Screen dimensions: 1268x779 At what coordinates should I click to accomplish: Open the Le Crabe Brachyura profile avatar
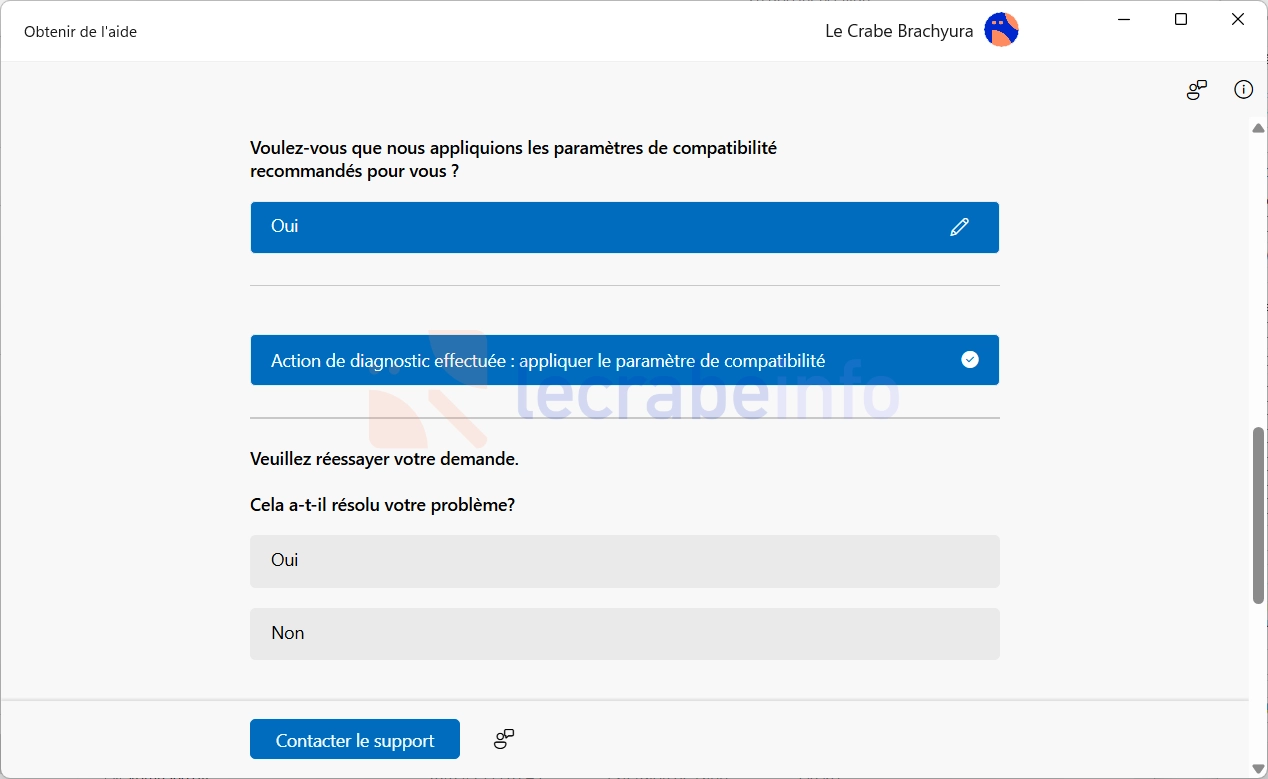click(1001, 31)
